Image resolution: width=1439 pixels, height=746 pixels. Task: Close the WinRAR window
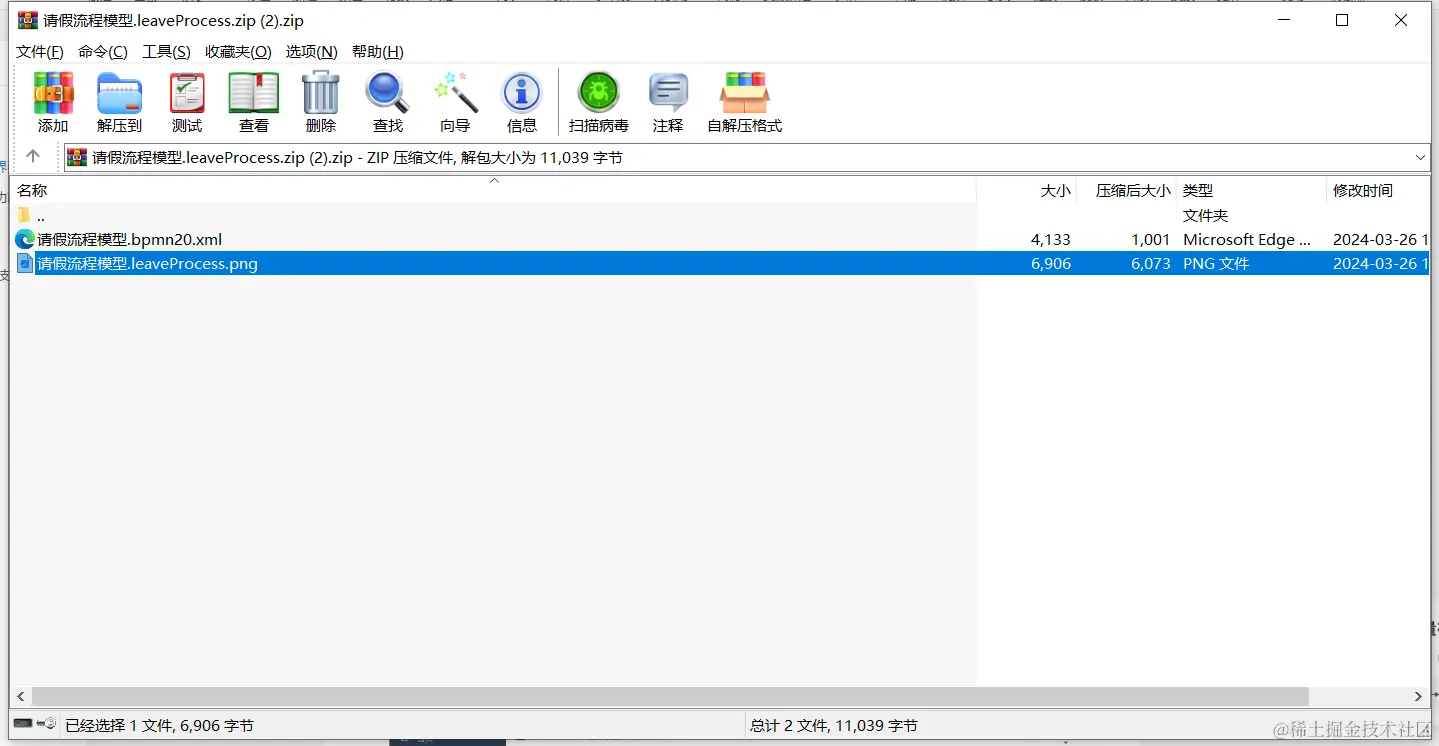tap(1401, 20)
